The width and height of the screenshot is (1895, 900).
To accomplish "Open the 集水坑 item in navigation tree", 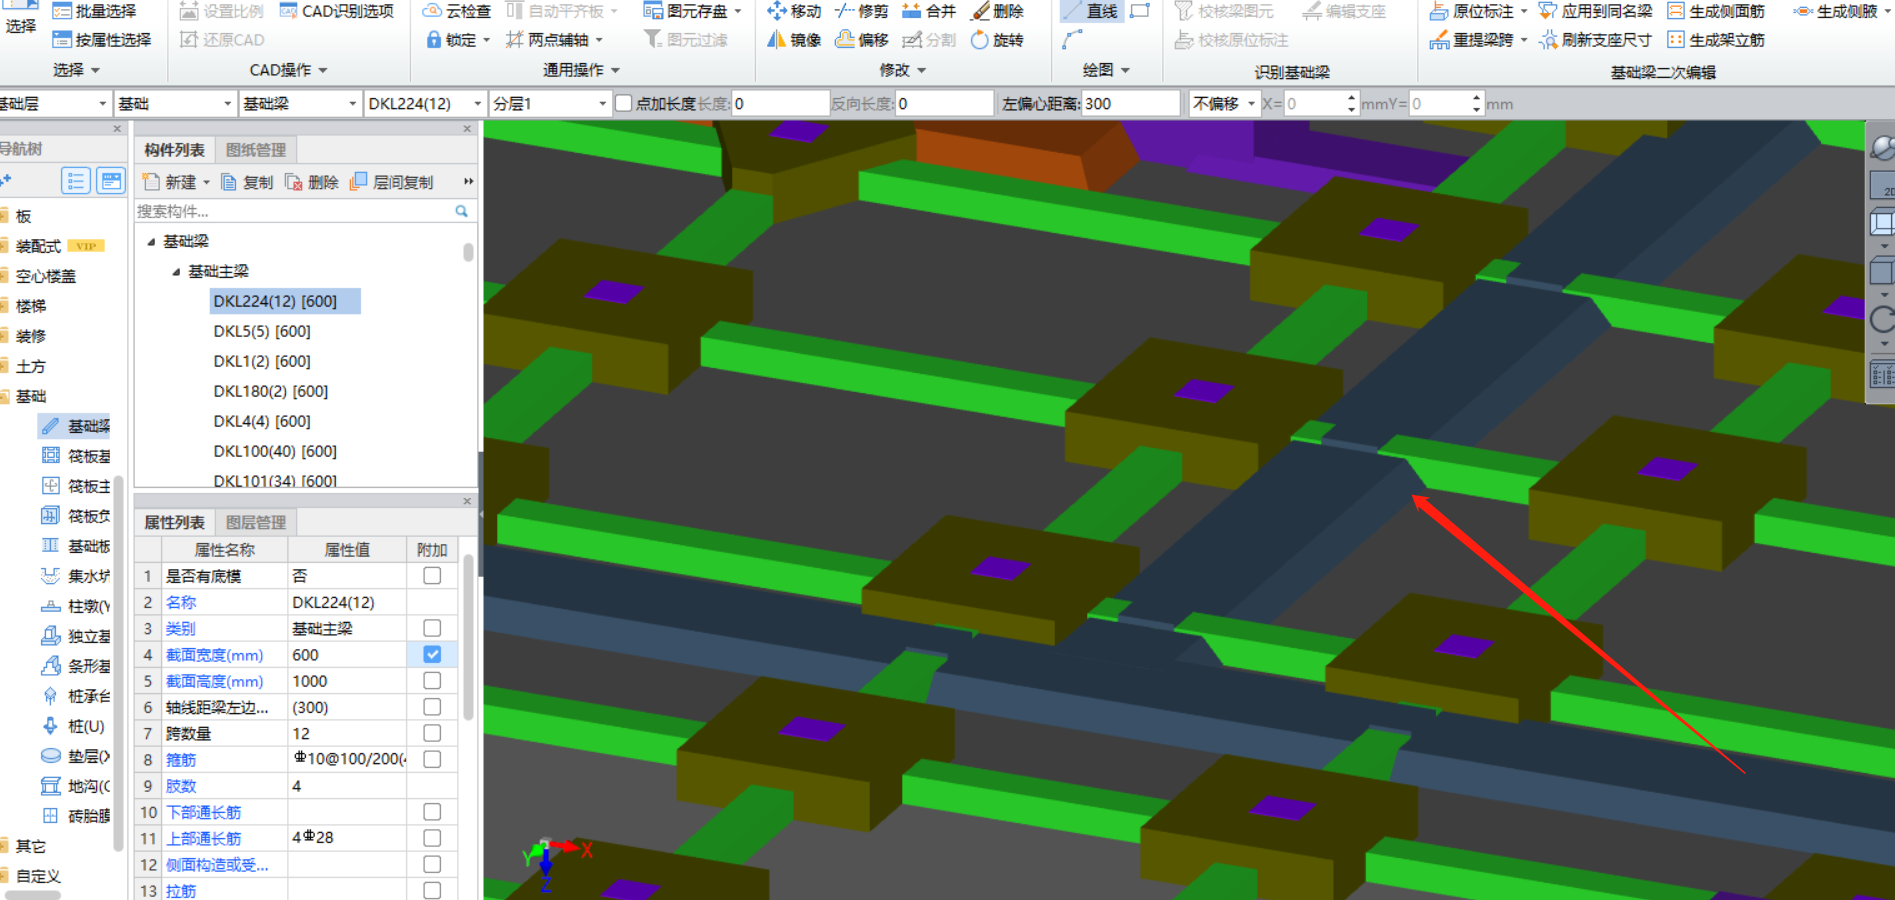I will 76,576.
